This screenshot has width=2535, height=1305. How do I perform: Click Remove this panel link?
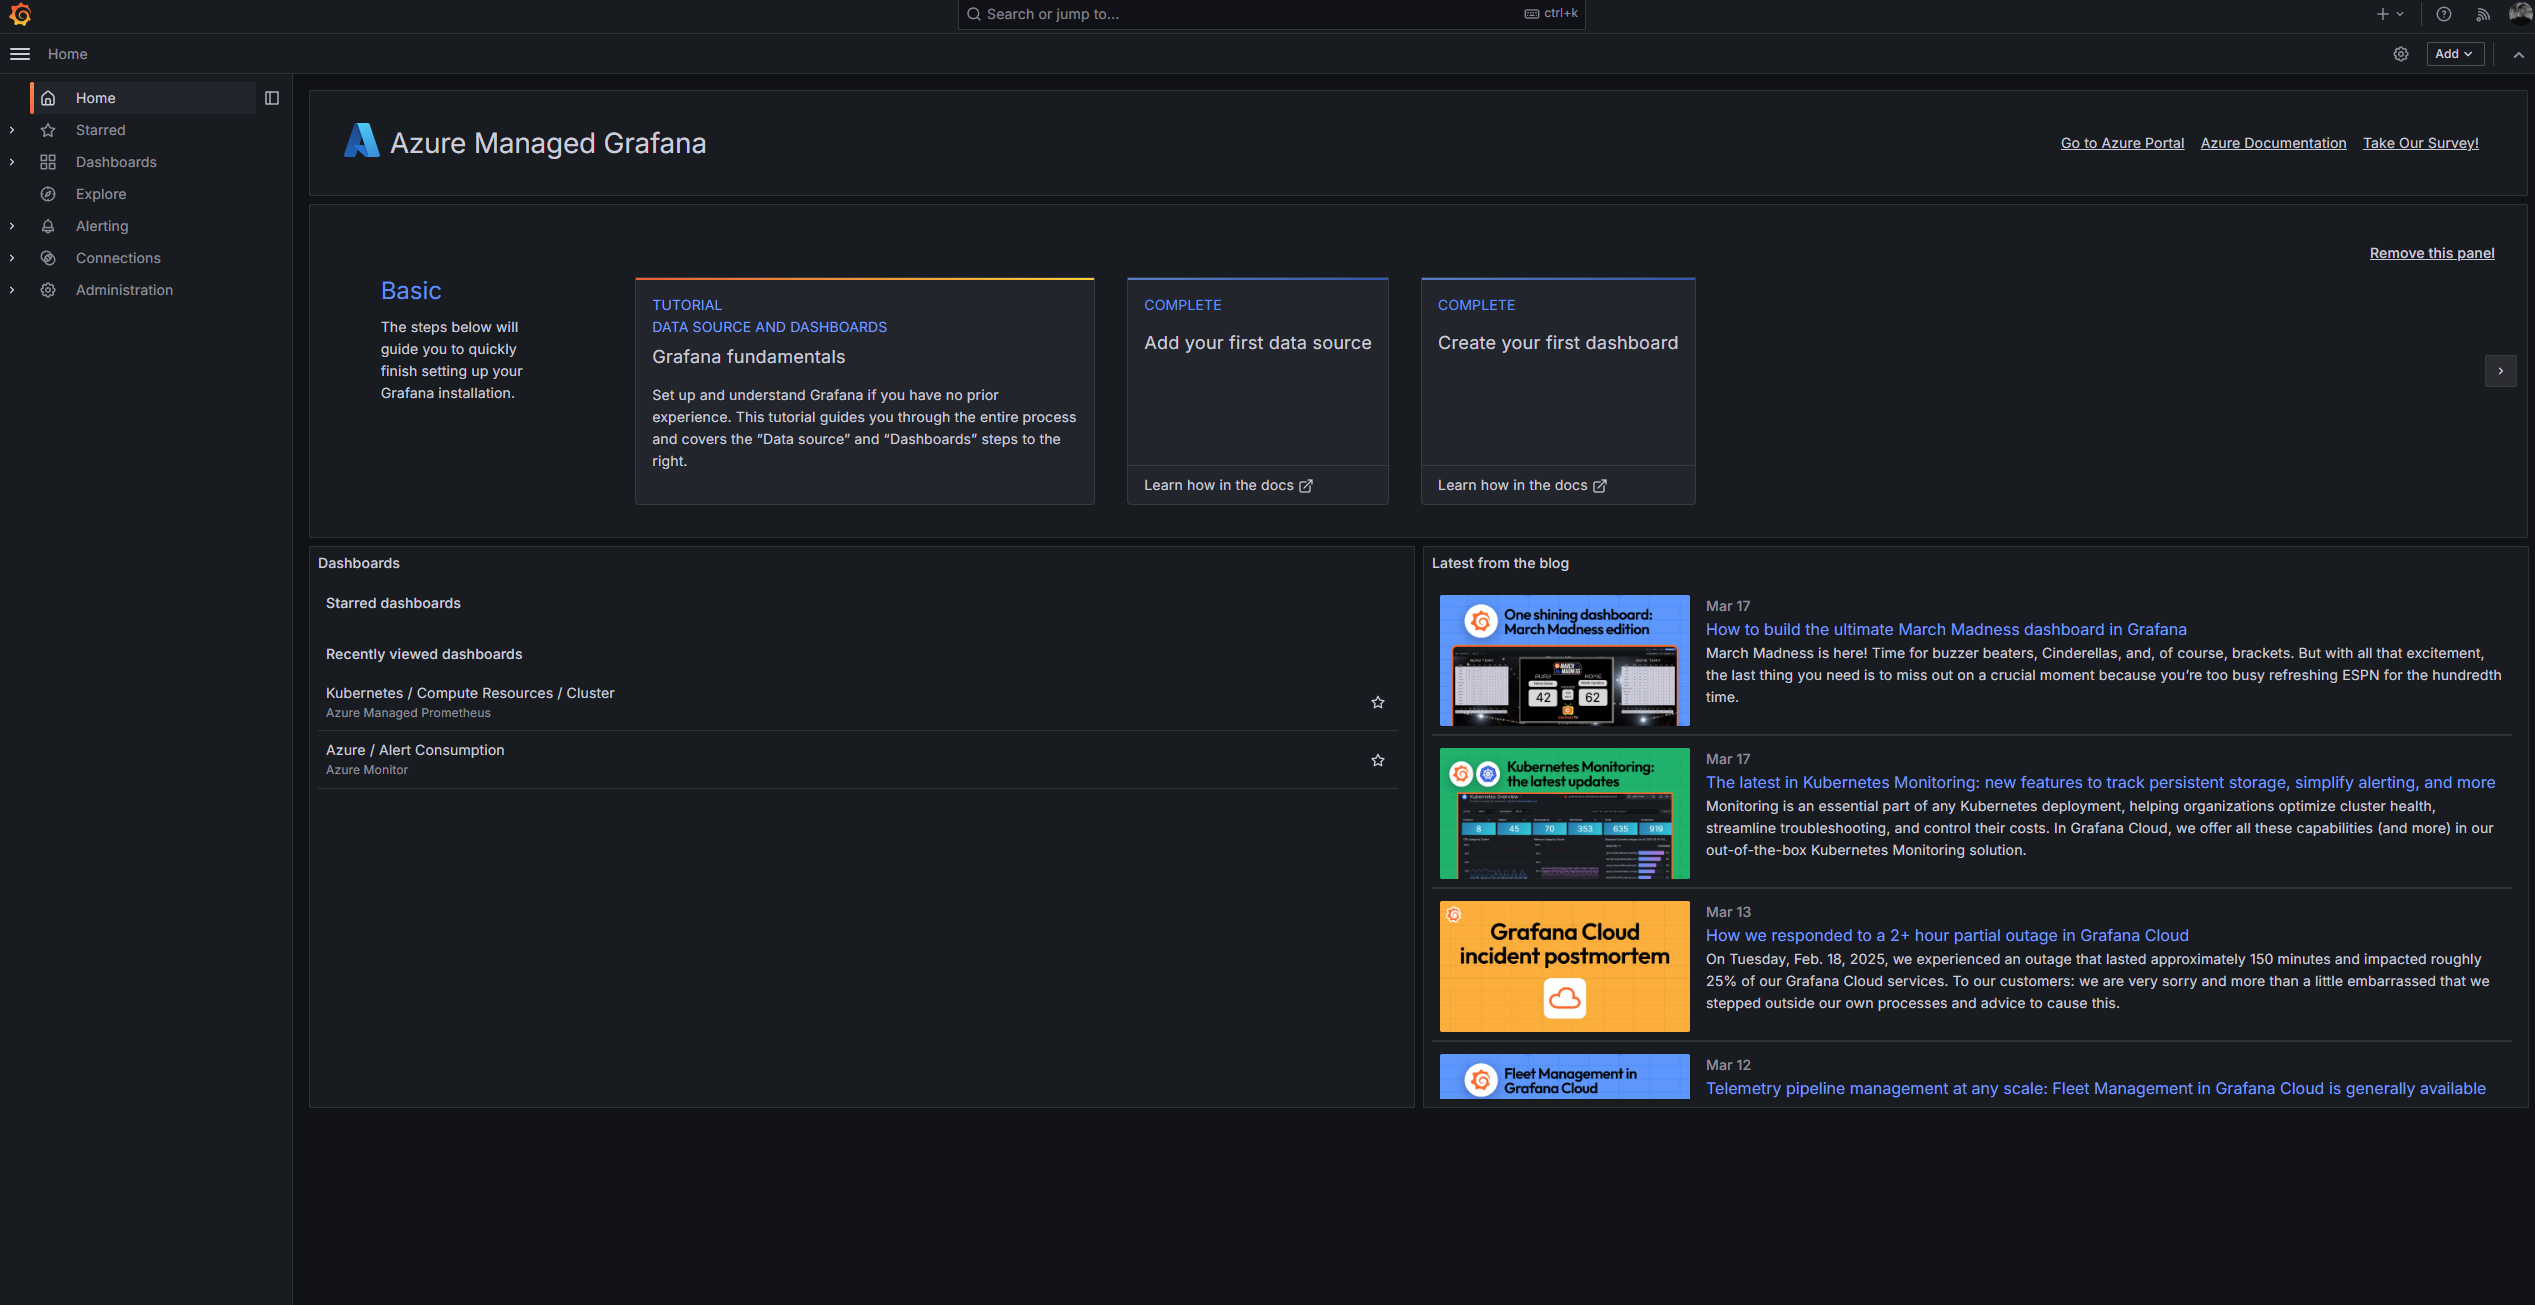[2432, 253]
